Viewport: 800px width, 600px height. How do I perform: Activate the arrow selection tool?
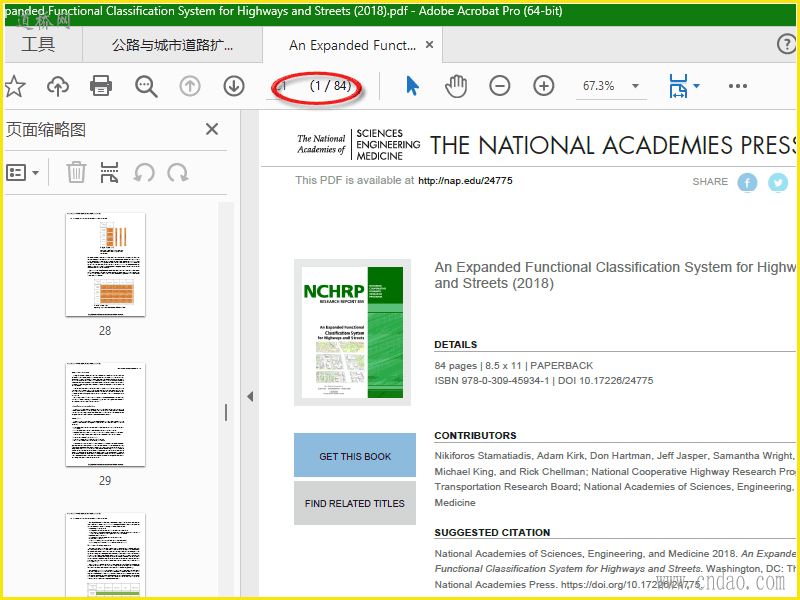tap(412, 86)
